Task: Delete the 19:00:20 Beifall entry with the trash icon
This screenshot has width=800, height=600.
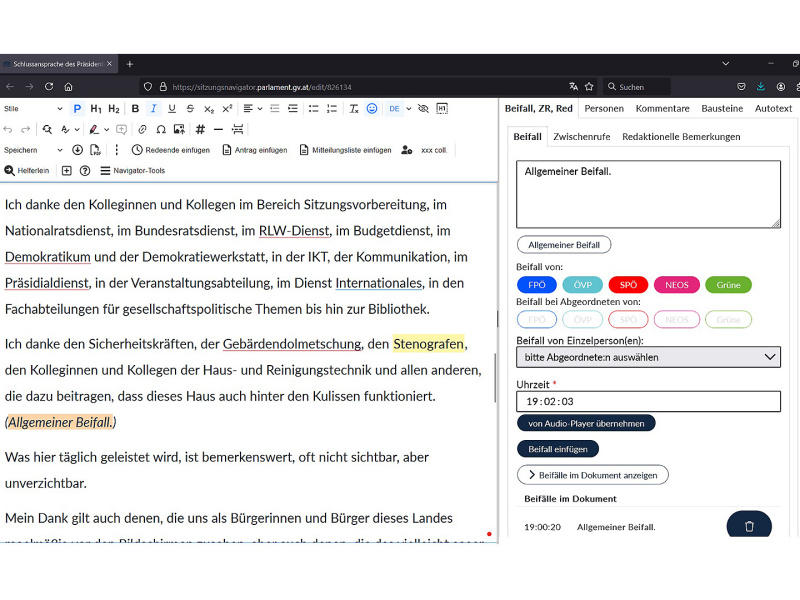Action: tap(748, 524)
